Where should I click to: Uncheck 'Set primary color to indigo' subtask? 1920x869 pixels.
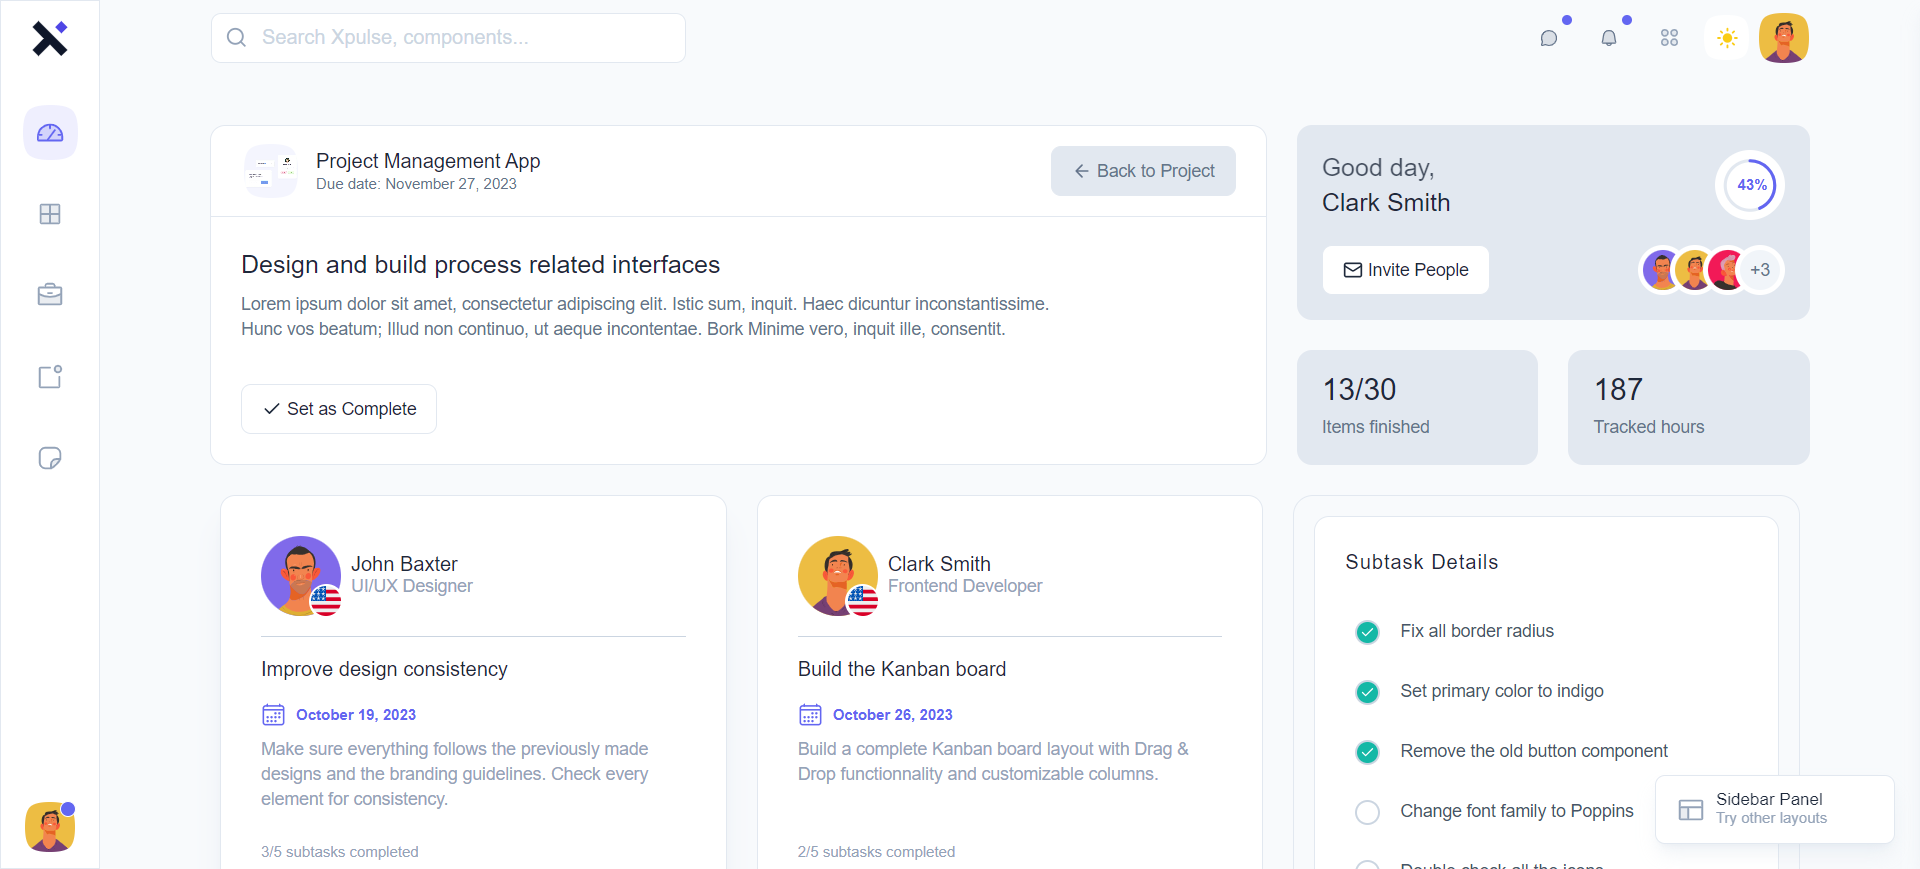coord(1367,692)
